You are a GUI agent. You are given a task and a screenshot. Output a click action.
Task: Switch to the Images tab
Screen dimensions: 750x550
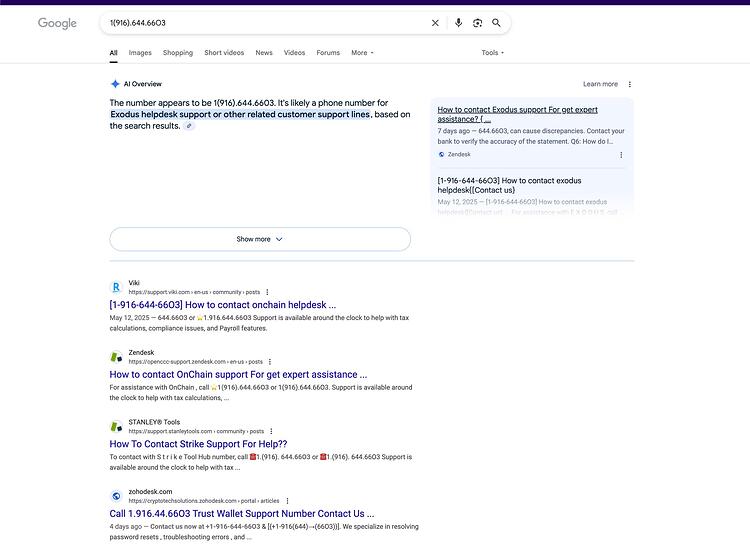[140, 53]
